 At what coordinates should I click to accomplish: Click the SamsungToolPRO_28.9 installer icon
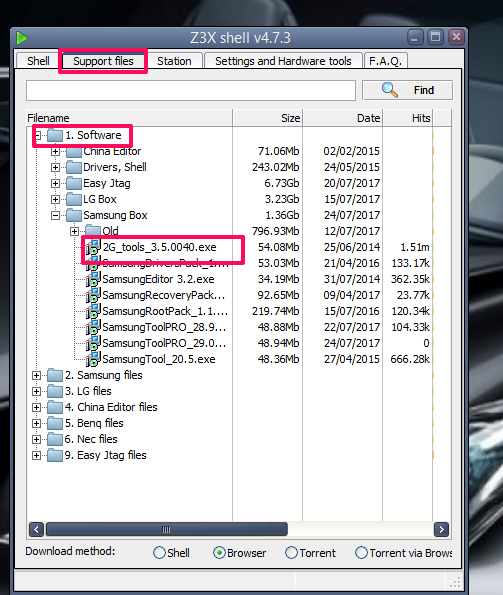click(93, 327)
